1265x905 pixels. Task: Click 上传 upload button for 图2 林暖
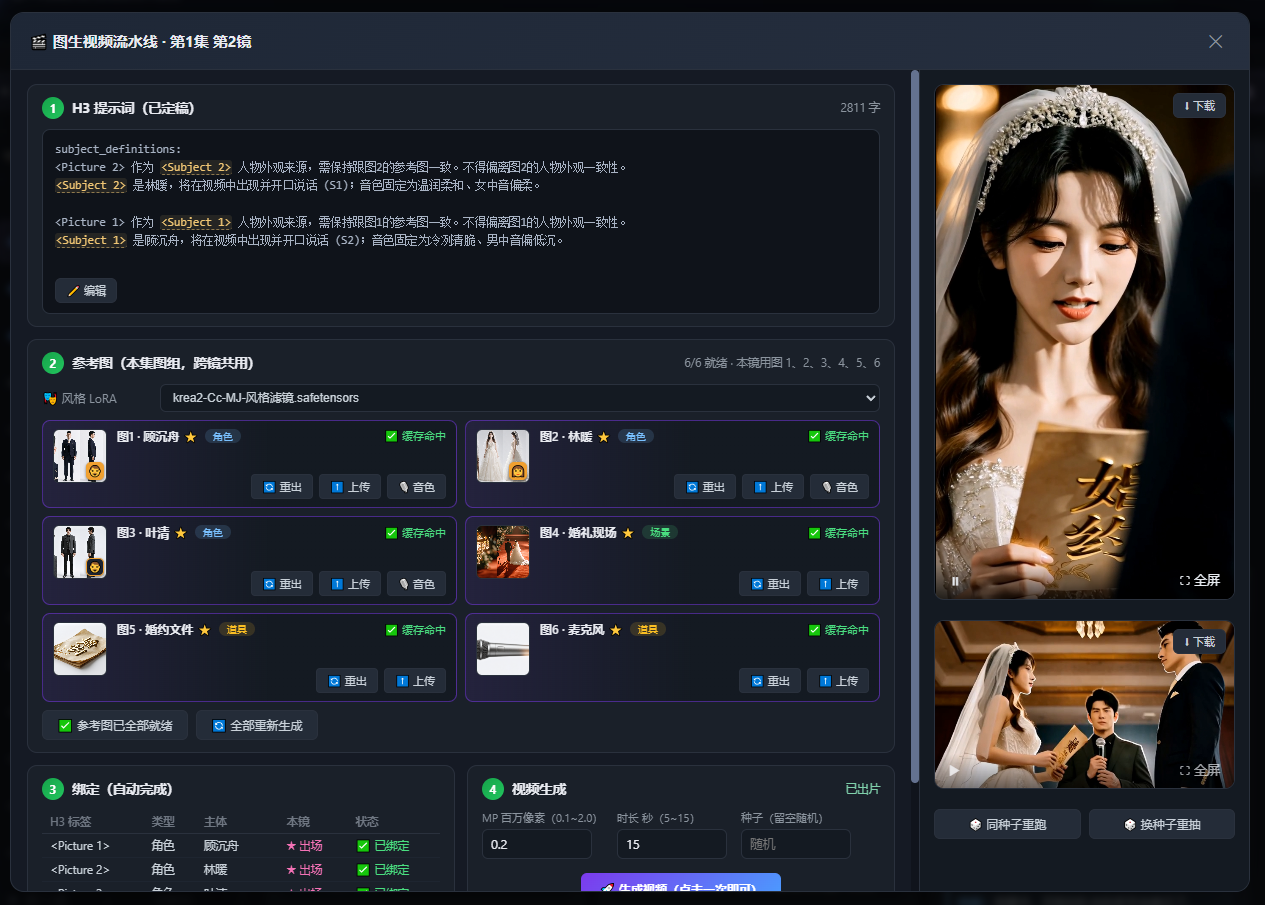point(773,487)
